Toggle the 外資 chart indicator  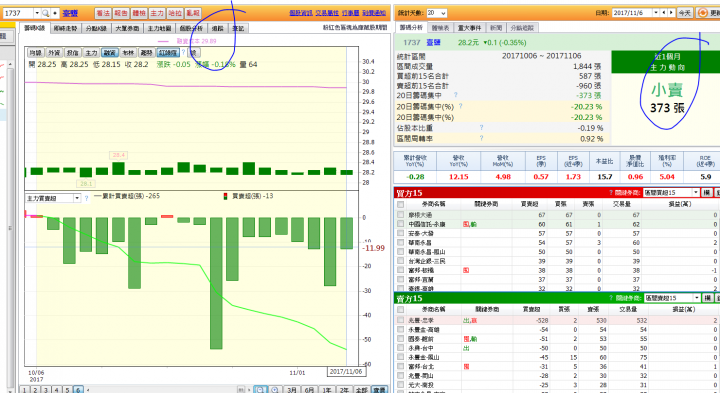click(x=54, y=53)
